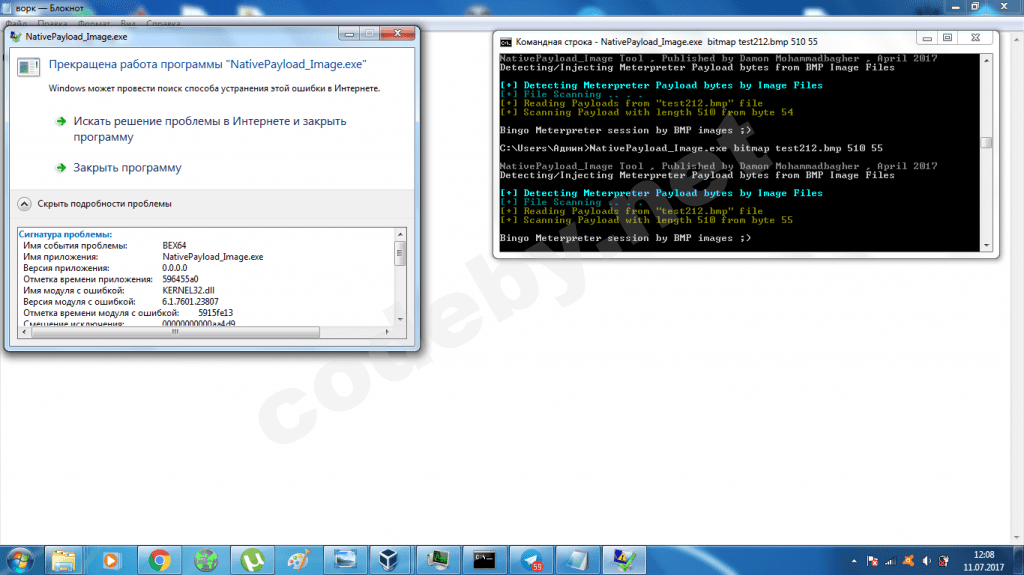Viewport: 1024px width, 575px height.
Task: Switch to the NativePayload_Image error taskbar button
Action: [x=624, y=561]
